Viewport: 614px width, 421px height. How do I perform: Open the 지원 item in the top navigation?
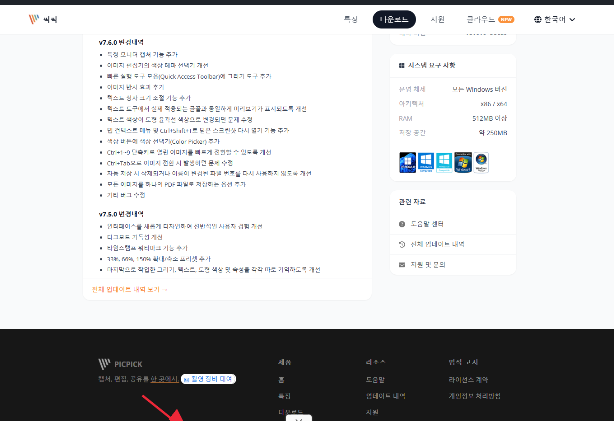pos(437,19)
